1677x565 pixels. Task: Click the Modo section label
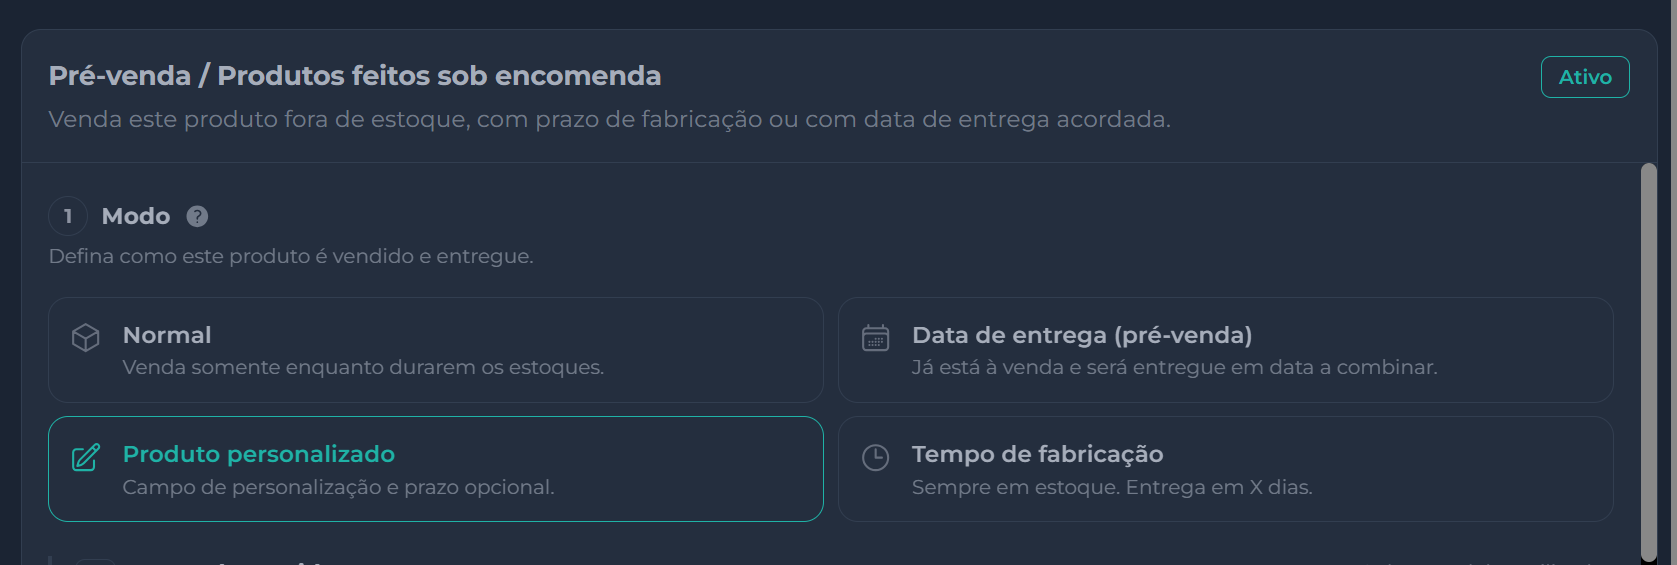pos(136,216)
